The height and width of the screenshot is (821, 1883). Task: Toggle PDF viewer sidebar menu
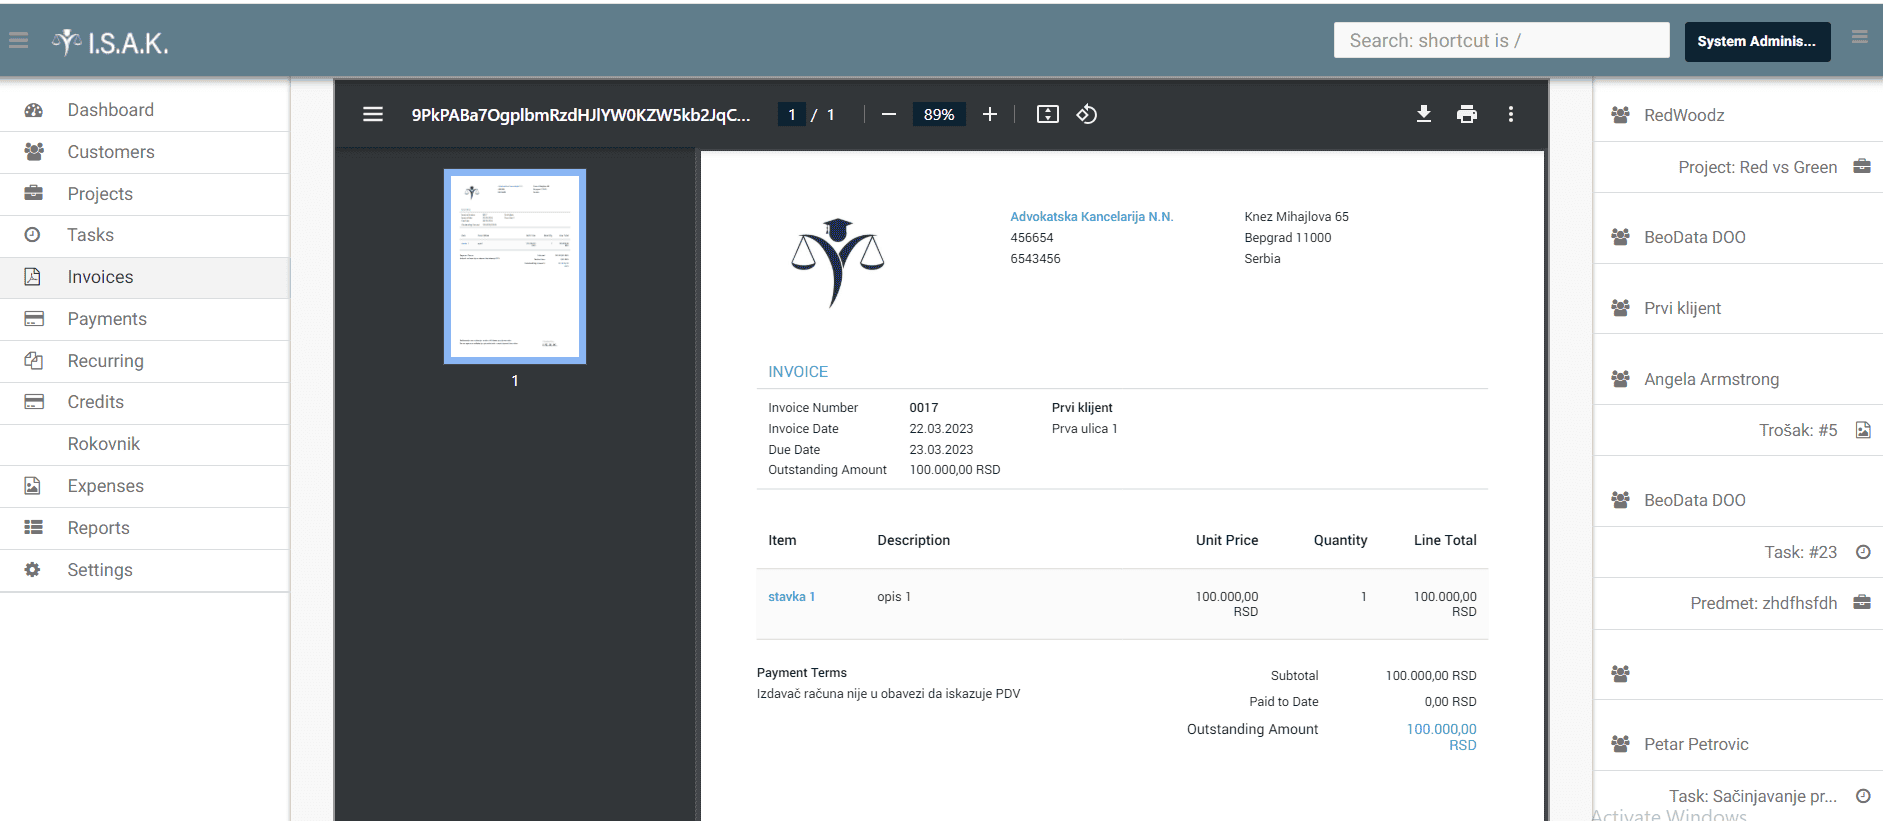pos(373,115)
